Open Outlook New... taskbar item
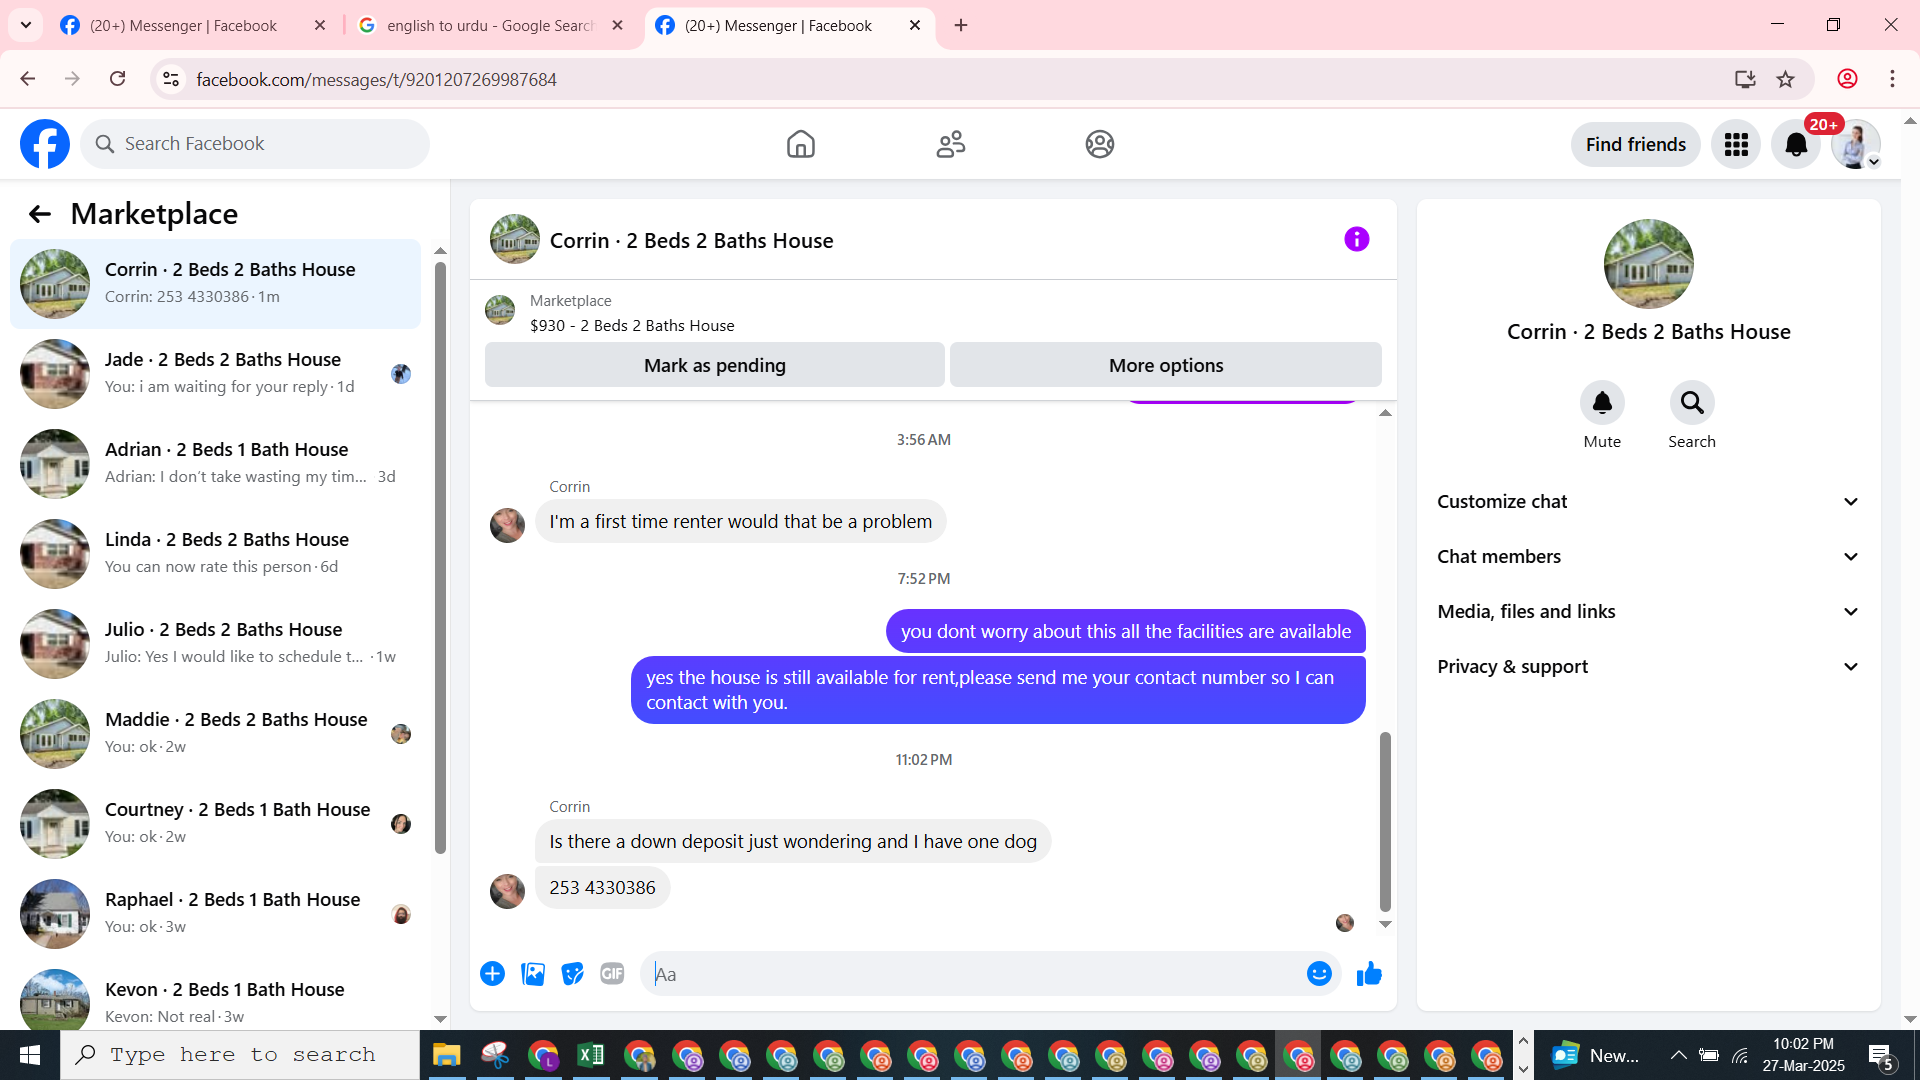 (x=1596, y=1055)
